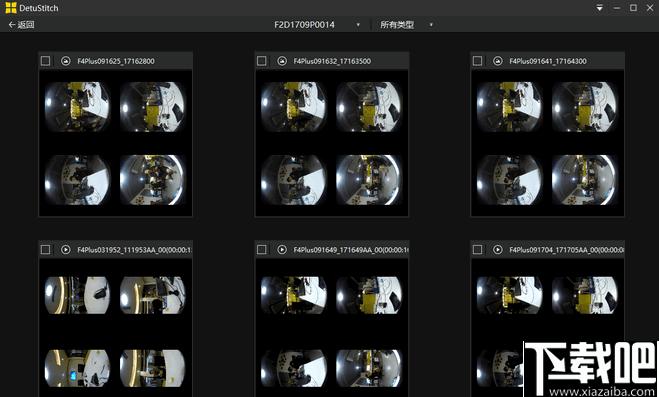This screenshot has height=397, width=659.
Task: Tick the checkbox for F4Plus091625_17162800
Action: (x=45, y=61)
